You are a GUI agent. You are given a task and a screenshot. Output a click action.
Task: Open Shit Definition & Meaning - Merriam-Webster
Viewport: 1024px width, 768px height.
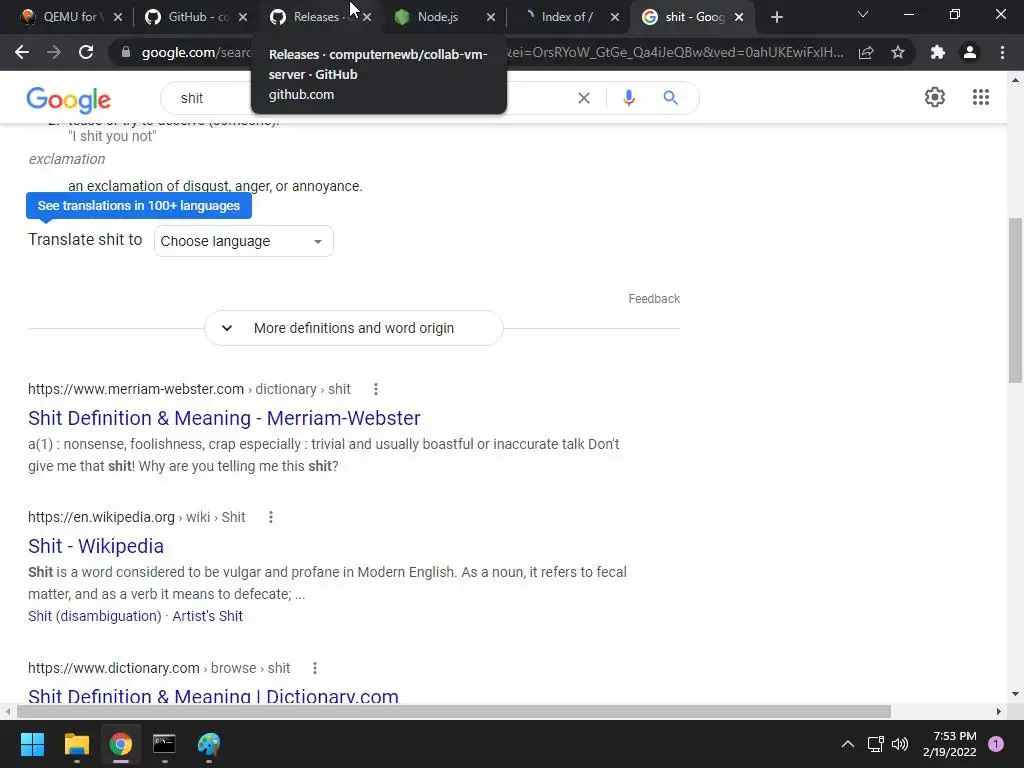click(x=224, y=418)
